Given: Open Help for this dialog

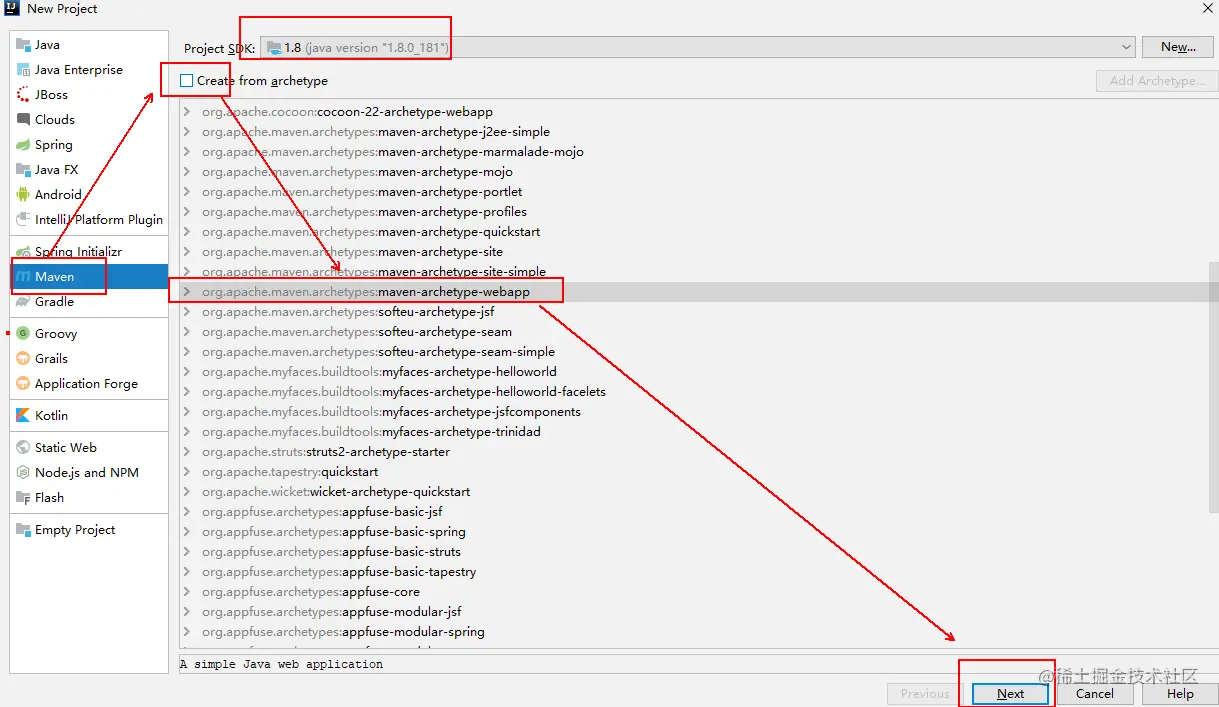Looking at the screenshot, I should click(1180, 694).
